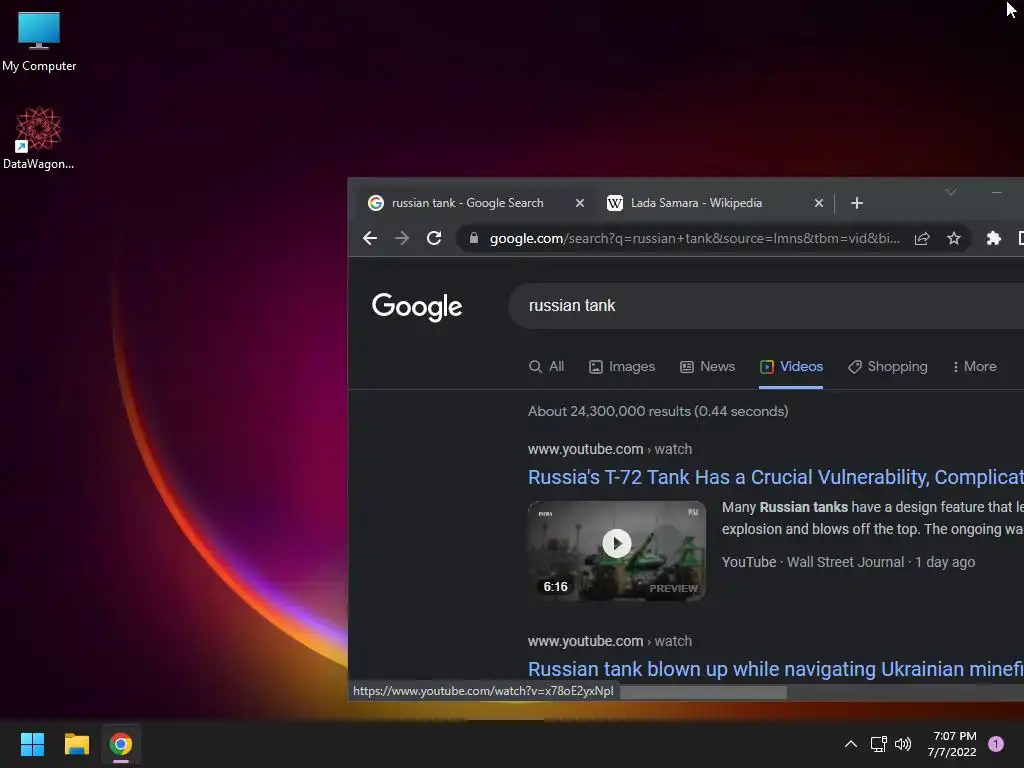1024x768 pixels.
Task: Switch to All search results
Action: pos(547,367)
